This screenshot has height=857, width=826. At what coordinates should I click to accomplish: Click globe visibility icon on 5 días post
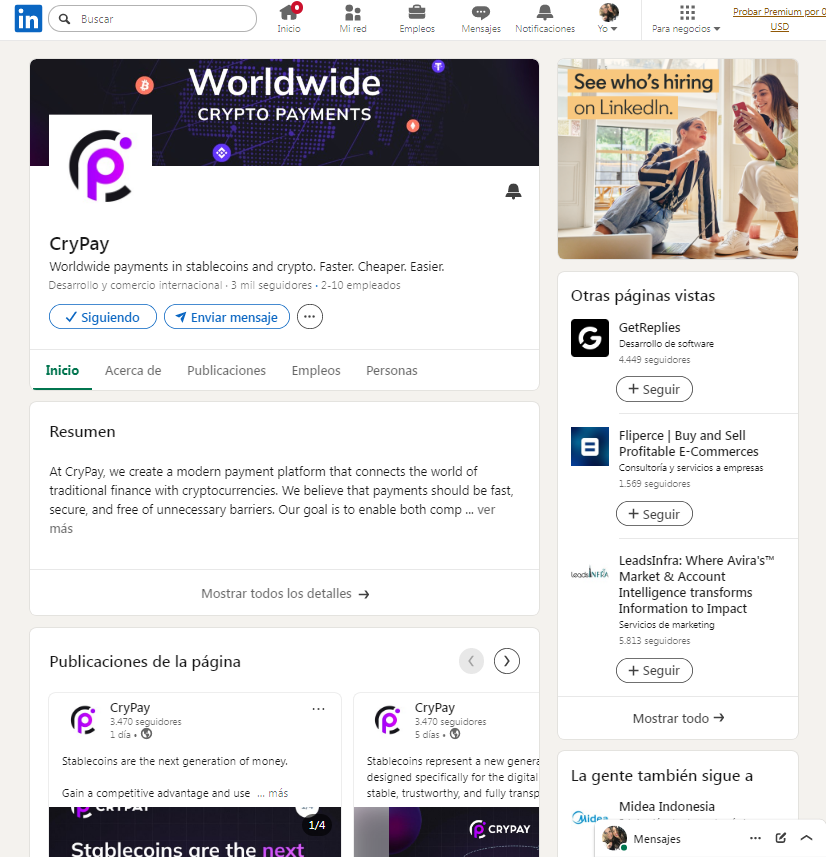[455, 734]
